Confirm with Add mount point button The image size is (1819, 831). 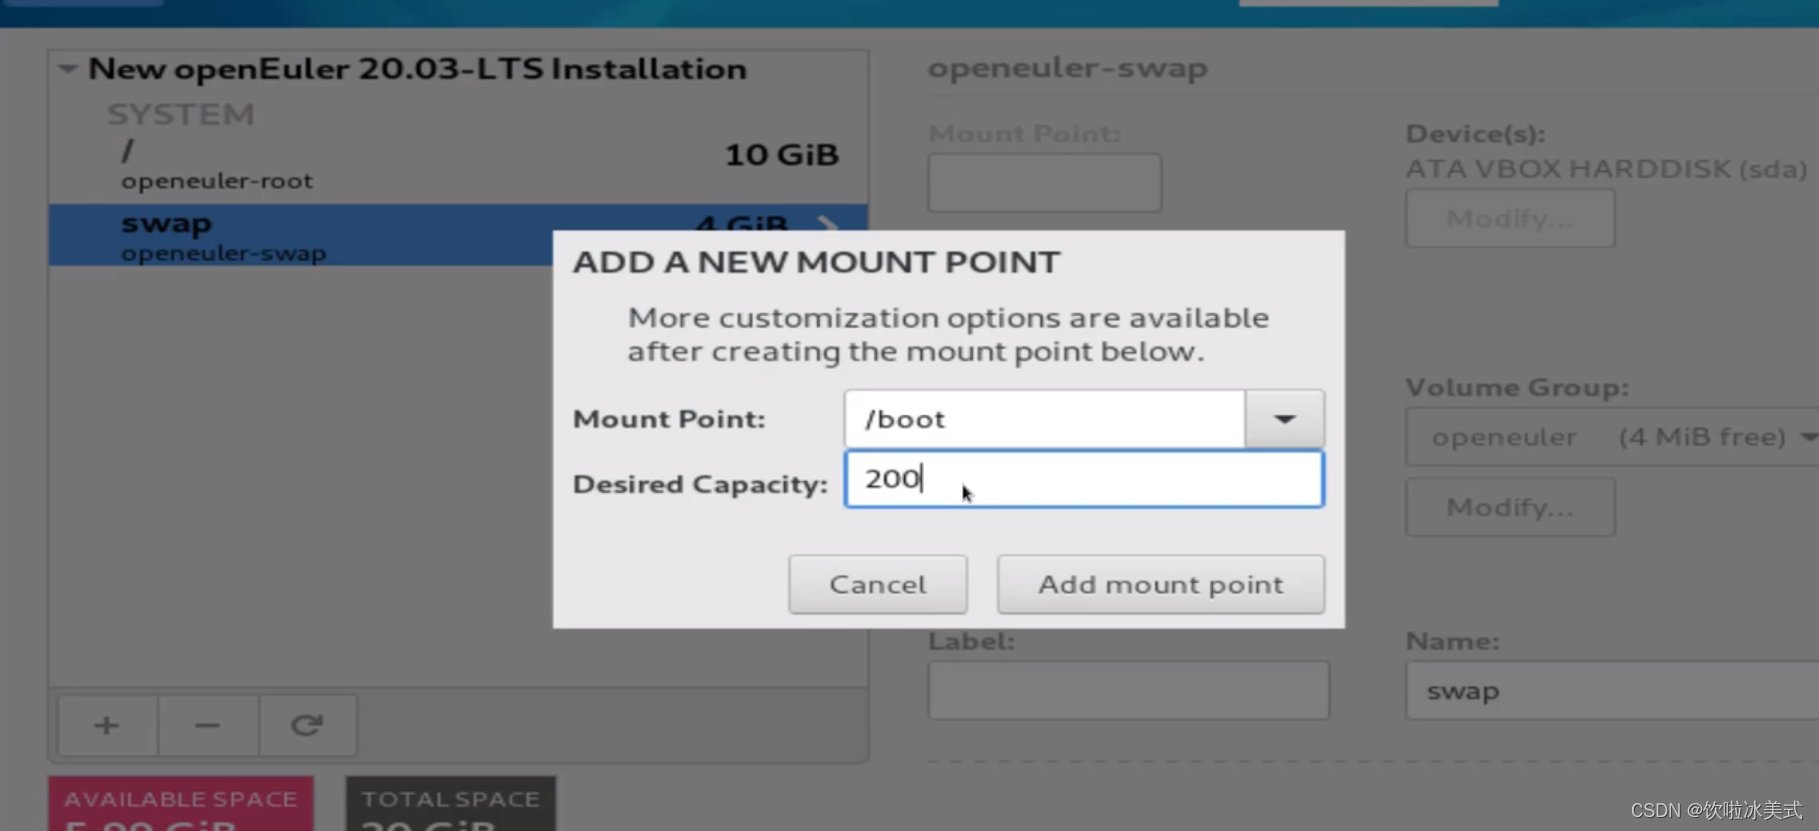pos(1161,584)
